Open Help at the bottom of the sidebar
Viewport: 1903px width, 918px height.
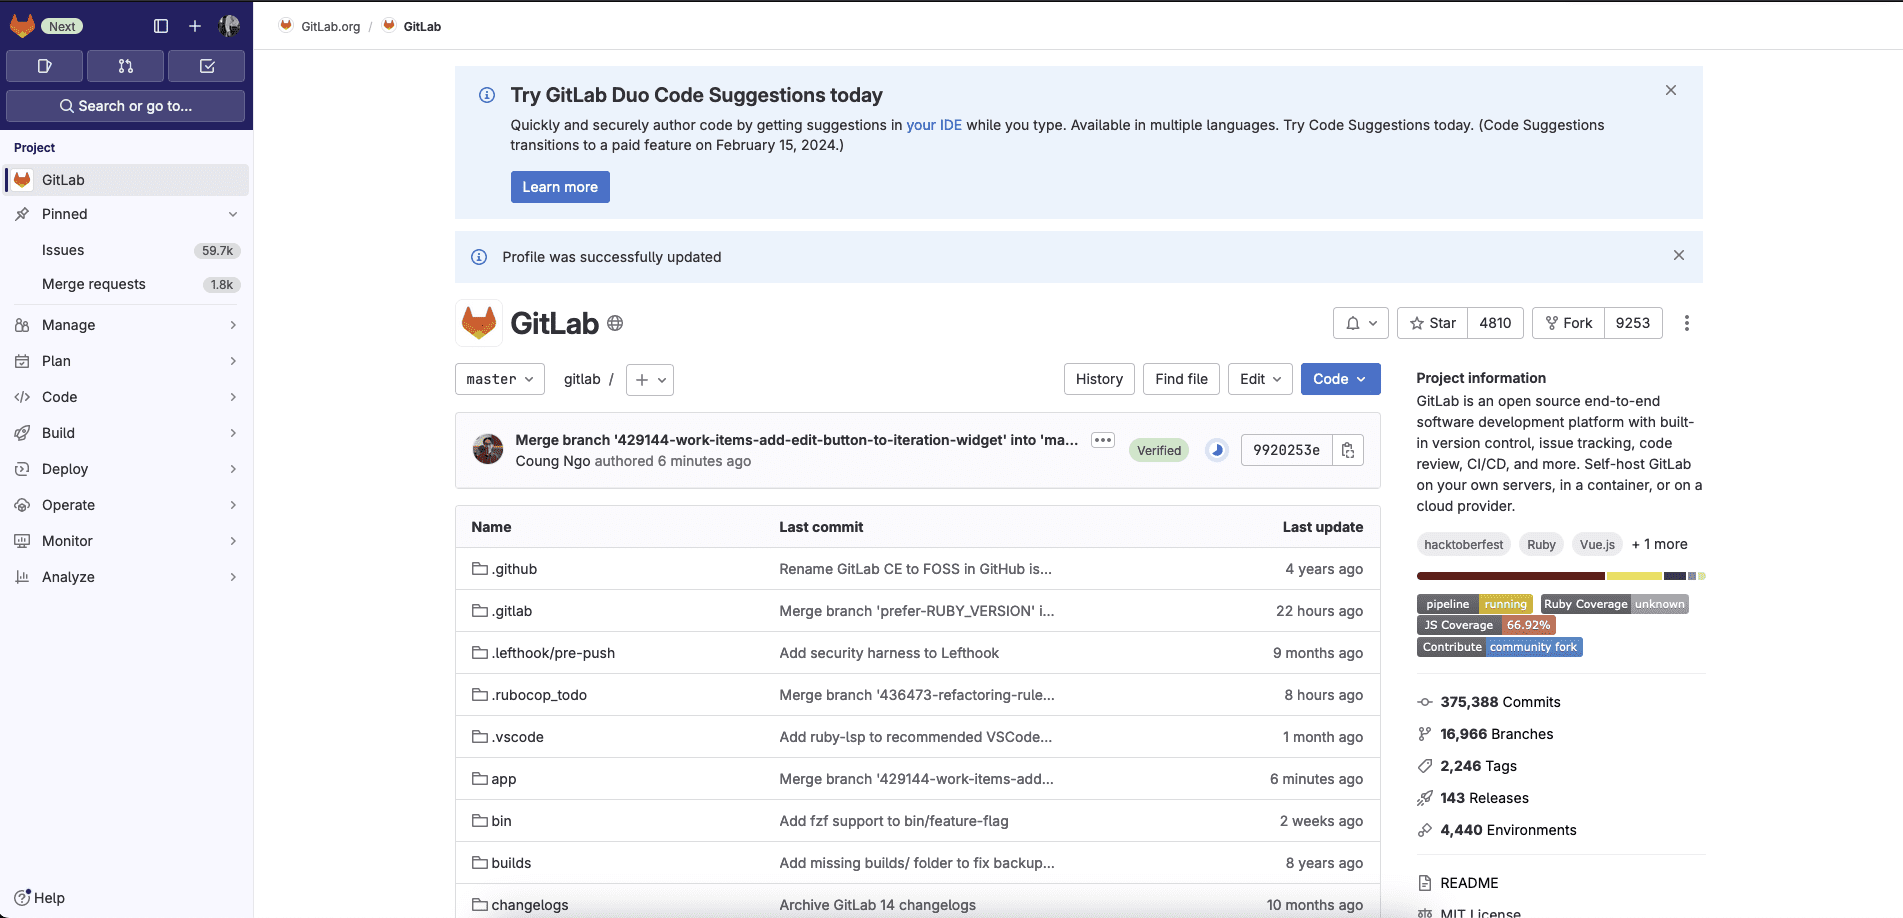point(41,897)
